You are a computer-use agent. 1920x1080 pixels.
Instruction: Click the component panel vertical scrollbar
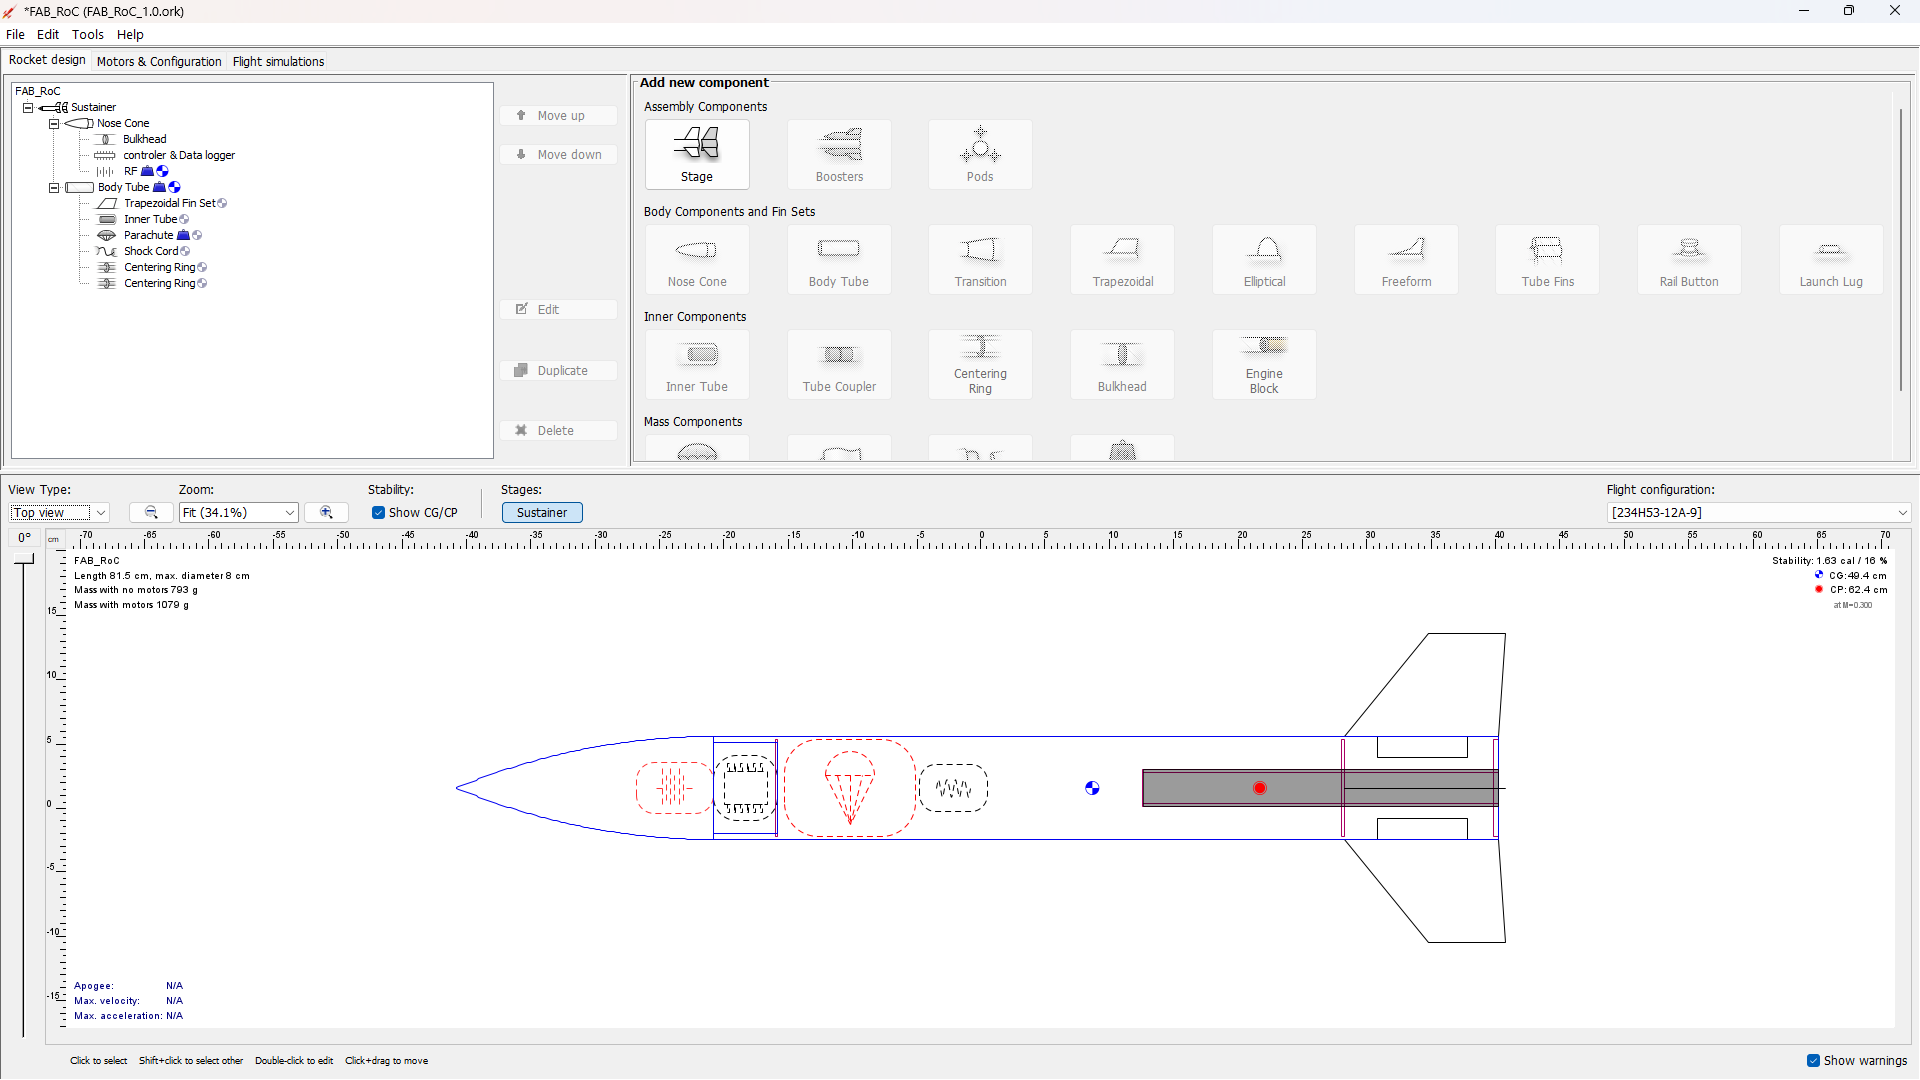(1900, 250)
